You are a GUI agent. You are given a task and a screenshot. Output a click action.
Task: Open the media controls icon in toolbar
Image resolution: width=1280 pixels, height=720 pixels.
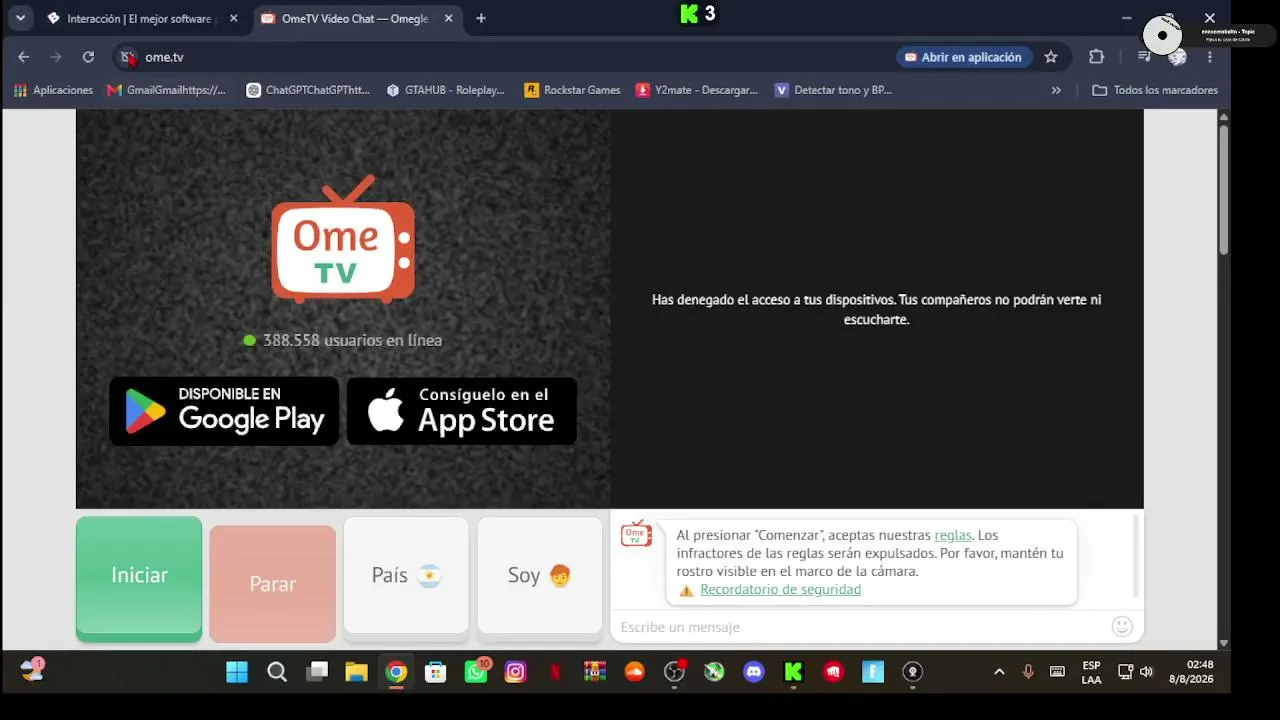tap(1144, 57)
